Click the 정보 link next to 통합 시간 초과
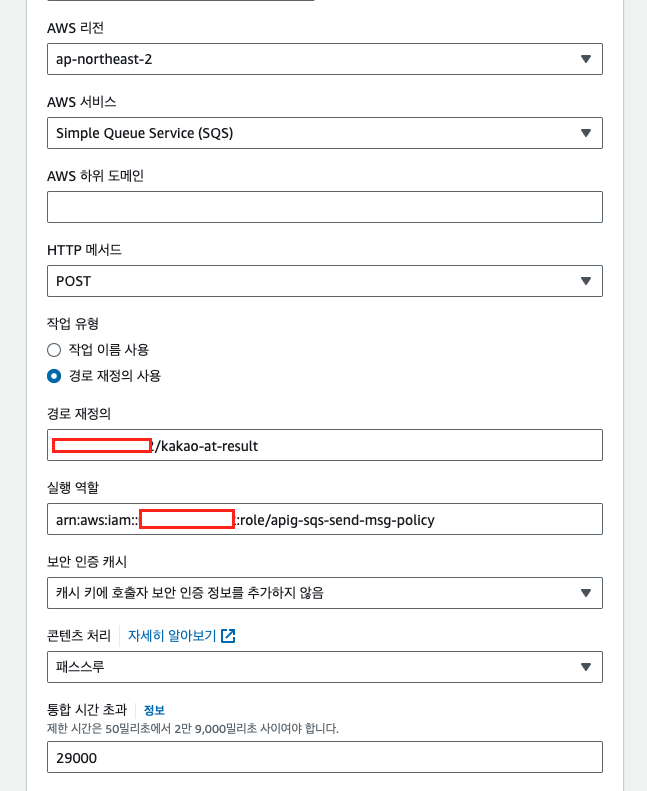 [154, 710]
